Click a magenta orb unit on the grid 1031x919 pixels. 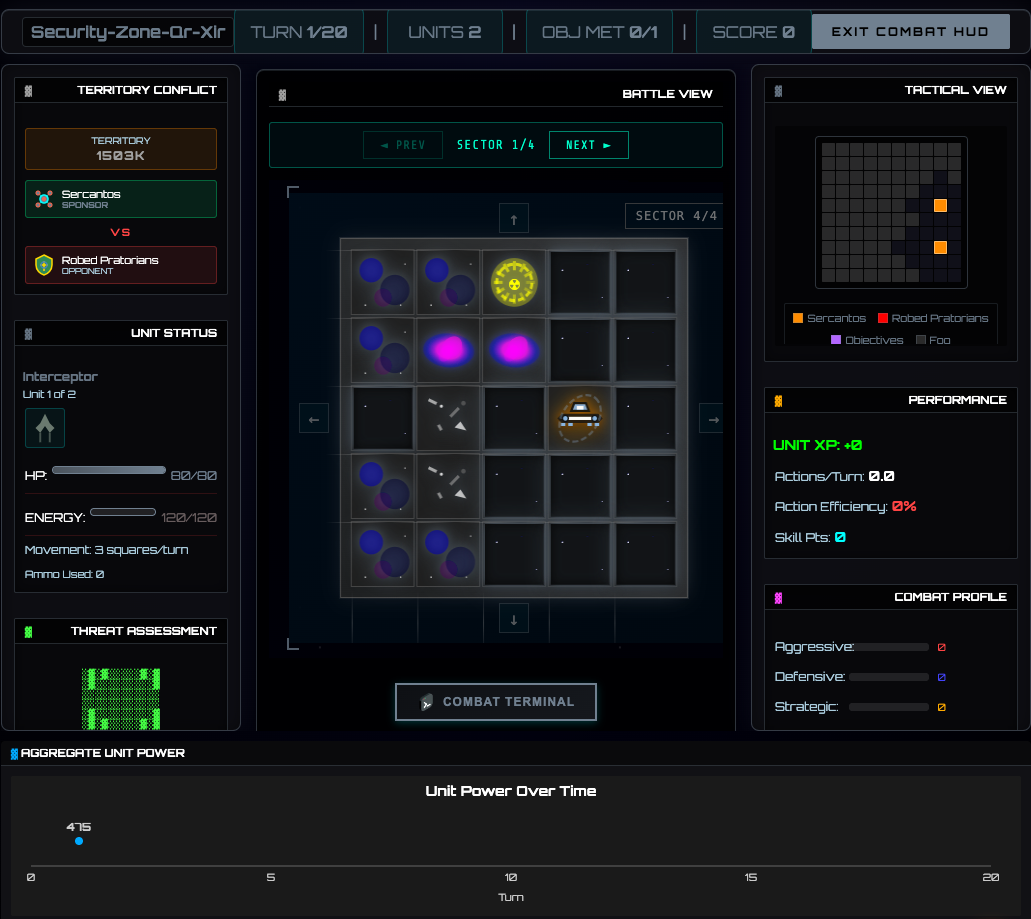(x=448, y=350)
